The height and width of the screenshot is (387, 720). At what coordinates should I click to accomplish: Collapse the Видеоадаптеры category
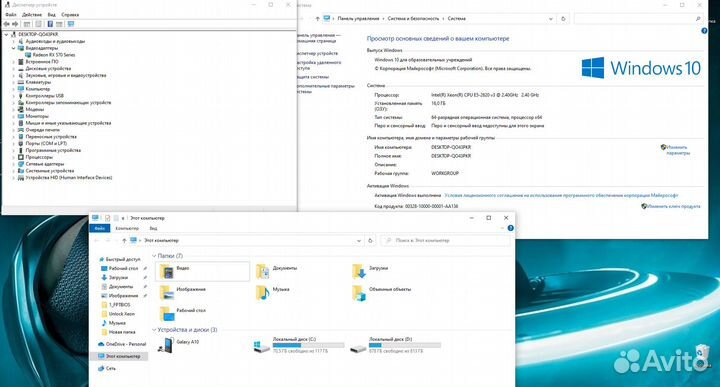pos(13,48)
